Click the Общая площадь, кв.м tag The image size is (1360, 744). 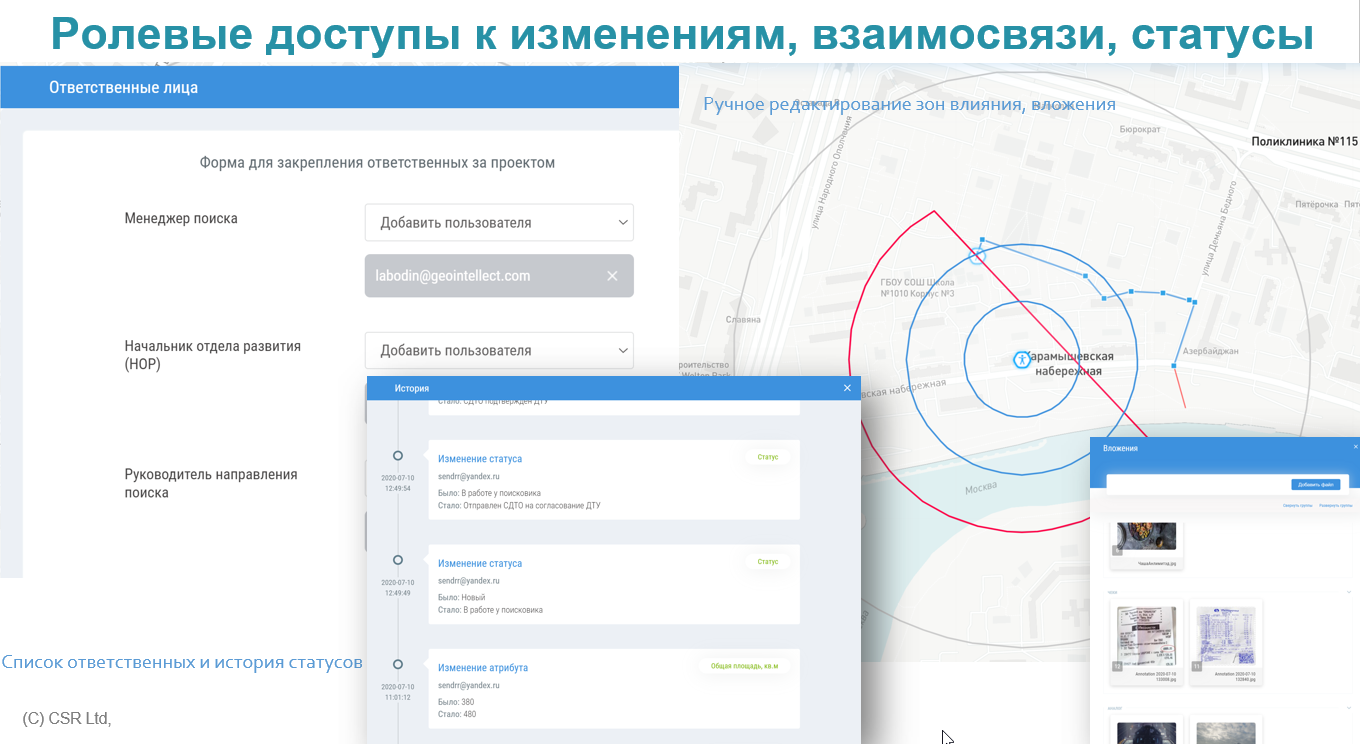[x=743, y=666]
